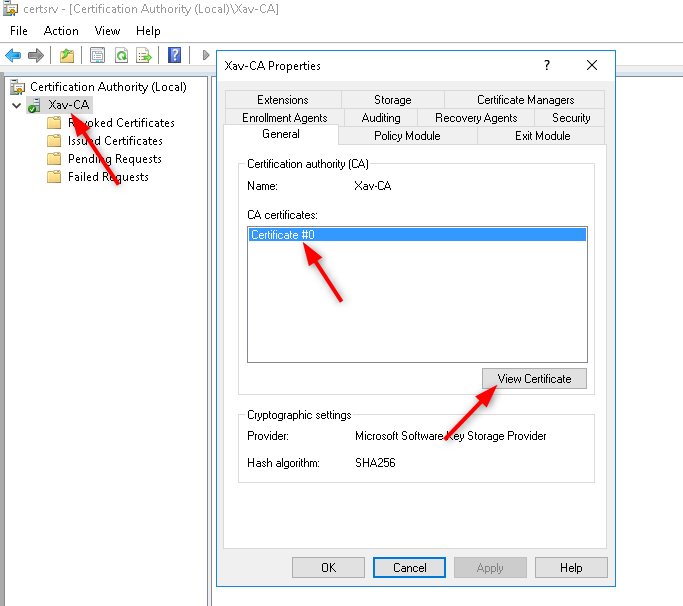Click the blue Help question mark icon

pos(175,55)
